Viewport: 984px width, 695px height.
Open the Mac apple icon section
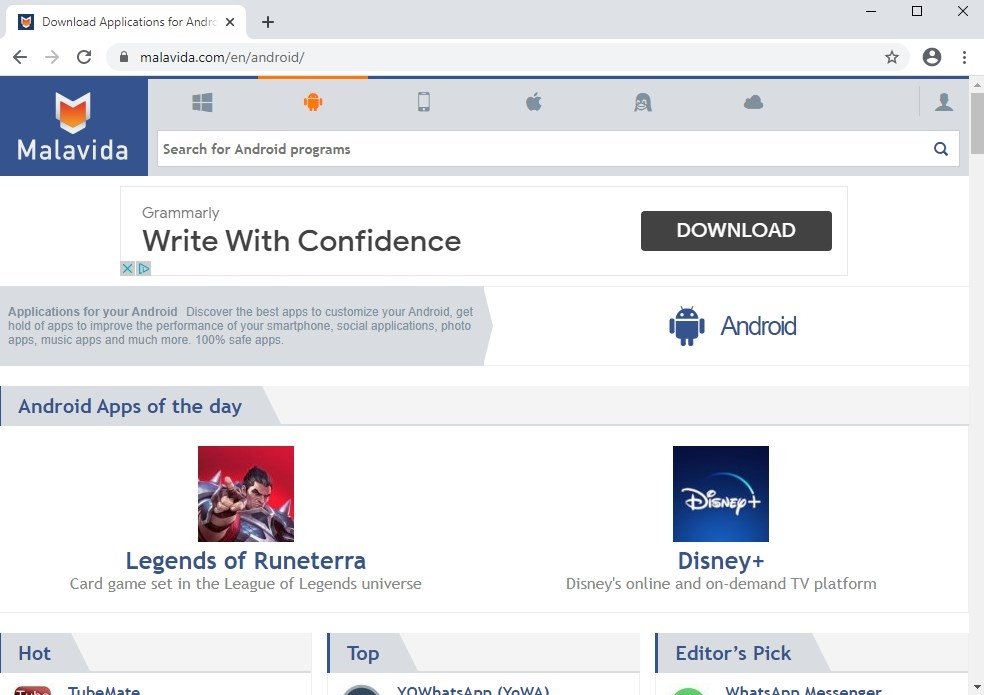coord(533,102)
